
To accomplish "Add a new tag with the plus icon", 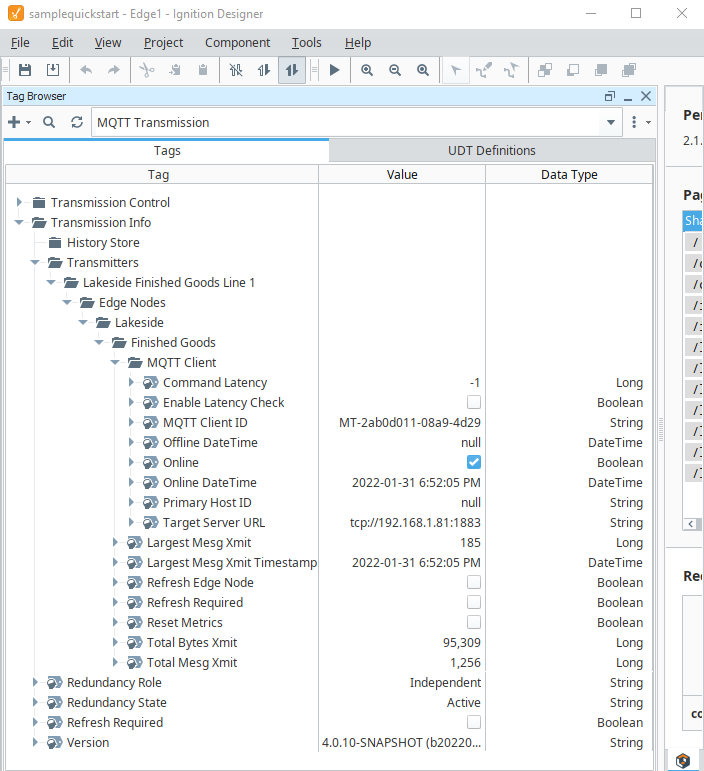I will [15, 122].
